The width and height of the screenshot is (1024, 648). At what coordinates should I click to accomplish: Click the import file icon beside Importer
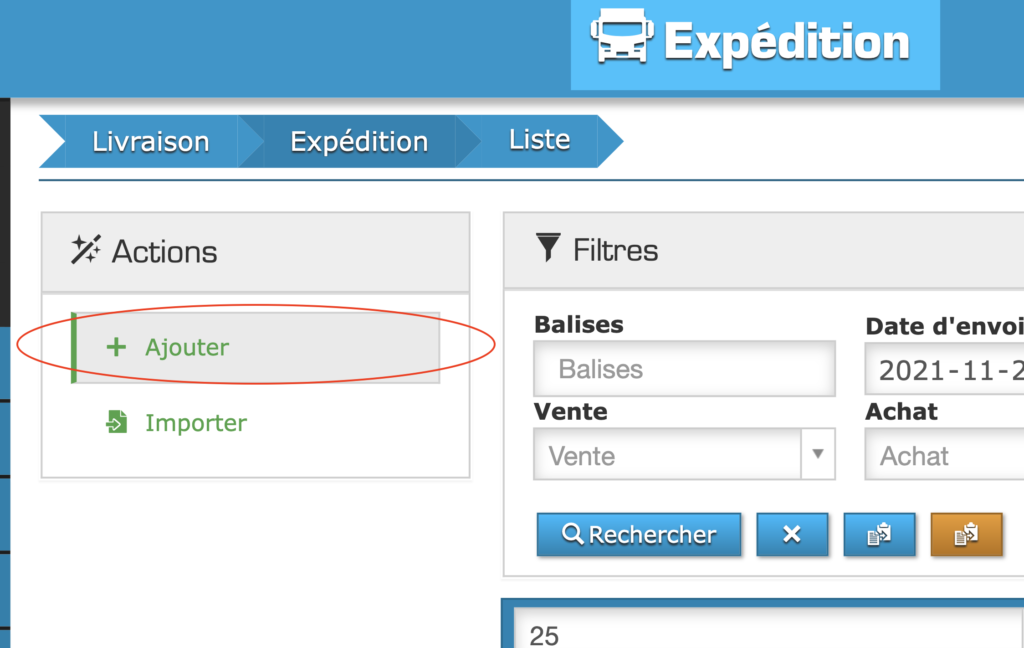click(117, 423)
